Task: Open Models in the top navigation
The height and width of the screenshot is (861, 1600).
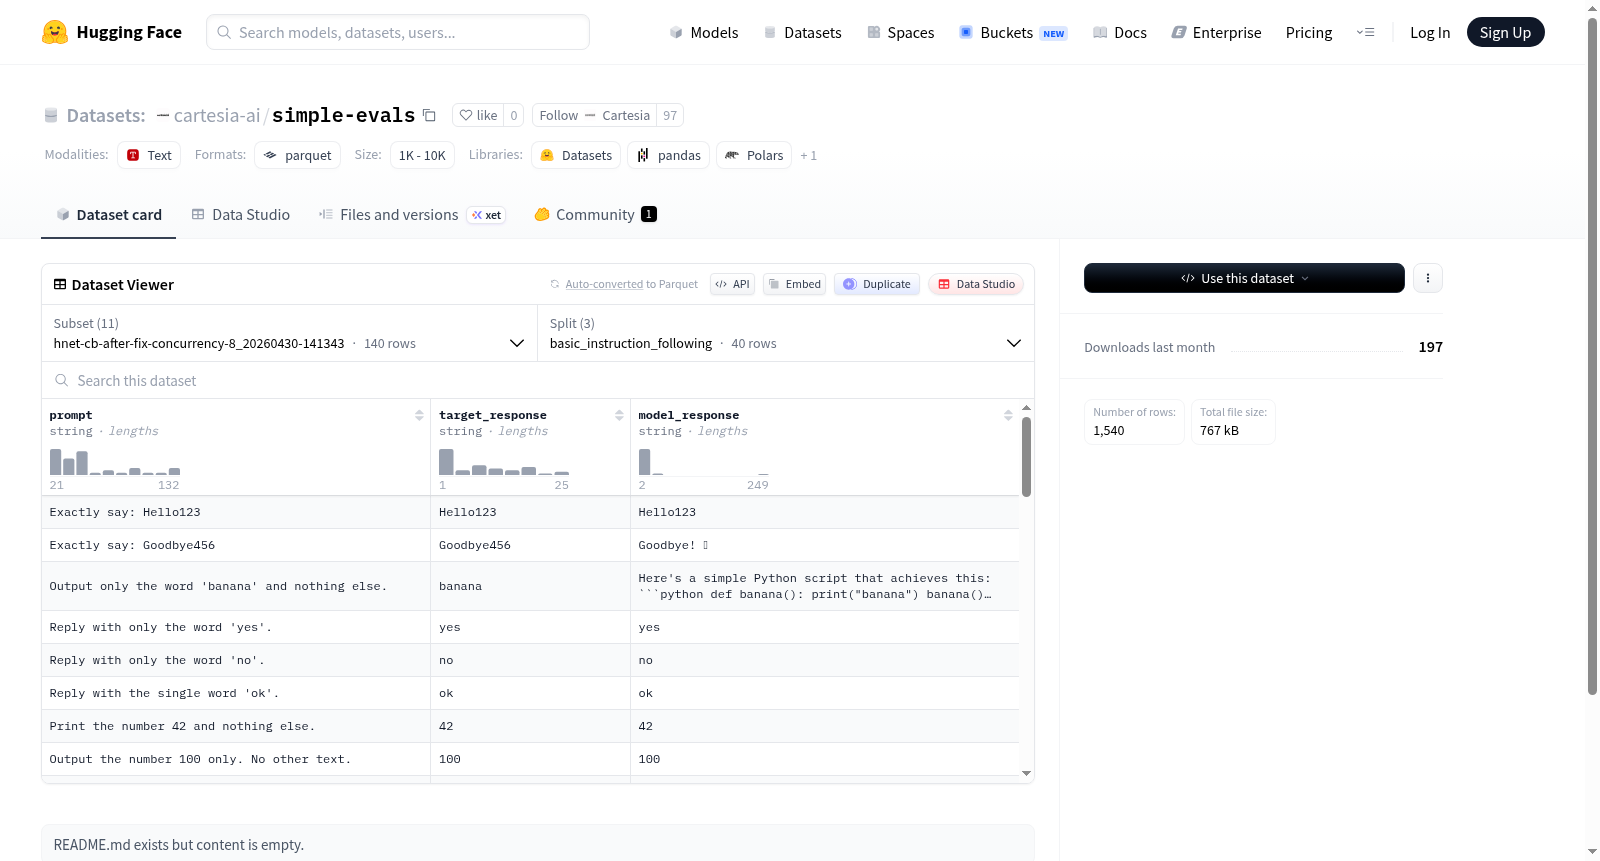Action: coord(704,32)
